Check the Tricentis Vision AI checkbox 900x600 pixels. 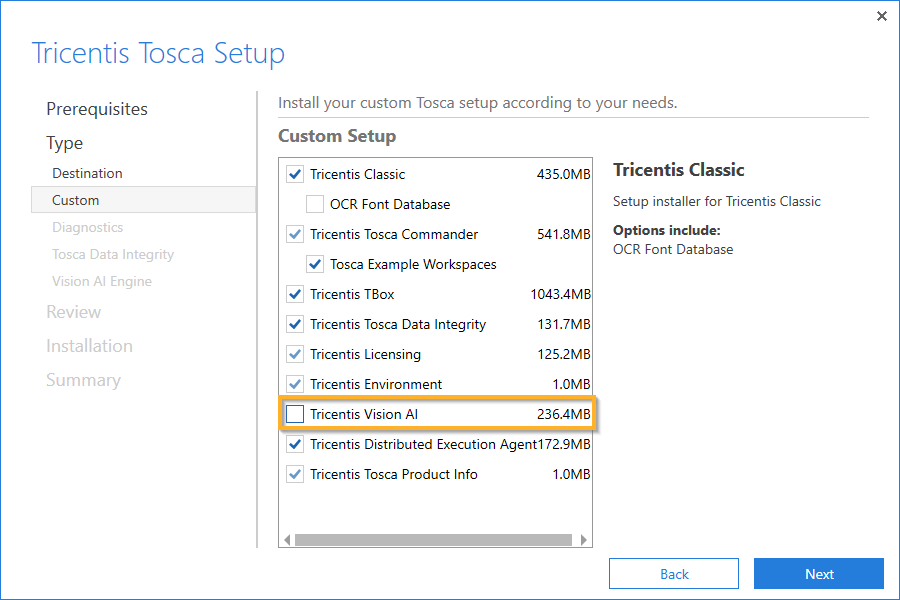click(295, 414)
